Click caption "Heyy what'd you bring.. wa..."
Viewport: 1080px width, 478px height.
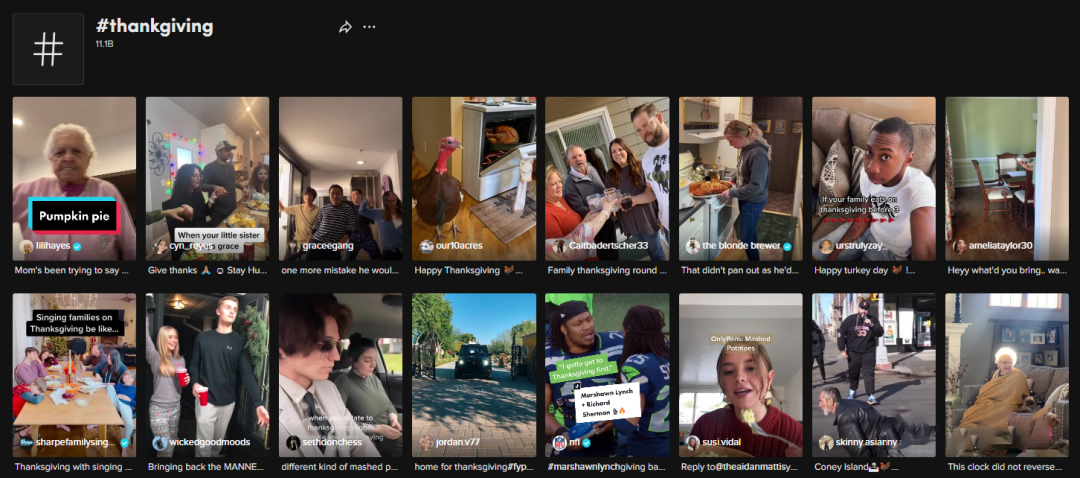pyautogui.click(x=1007, y=271)
